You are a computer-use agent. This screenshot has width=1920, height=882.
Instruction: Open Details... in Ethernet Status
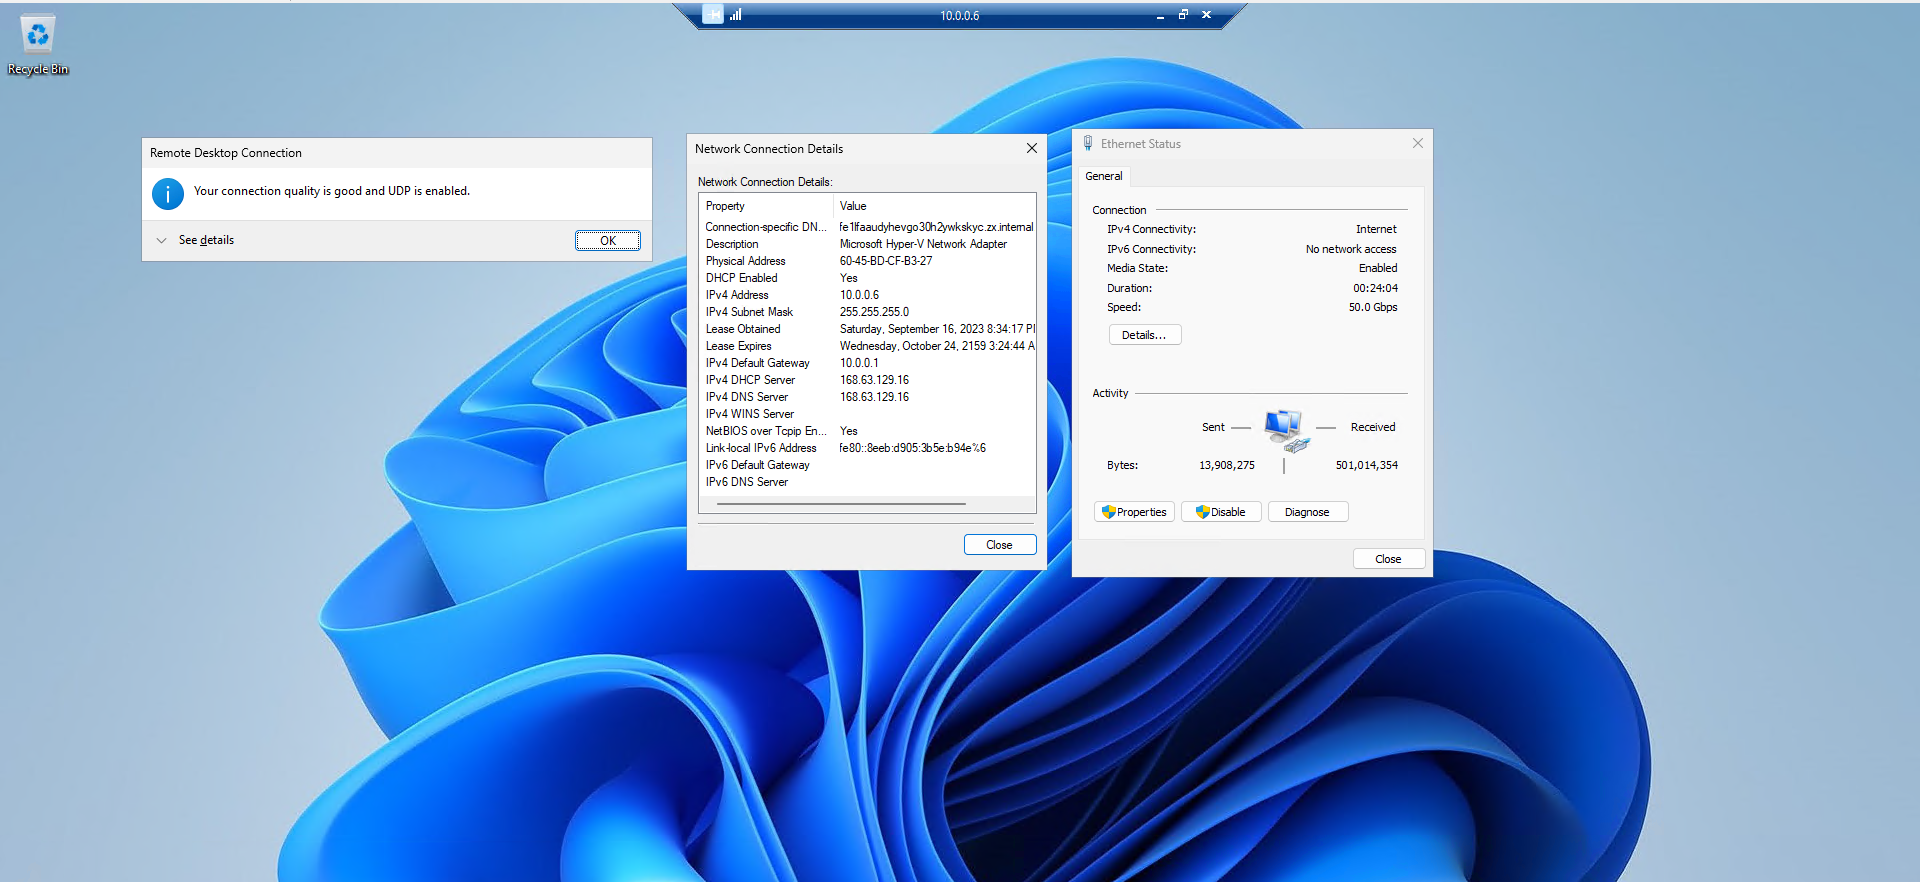click(1145, 335)
